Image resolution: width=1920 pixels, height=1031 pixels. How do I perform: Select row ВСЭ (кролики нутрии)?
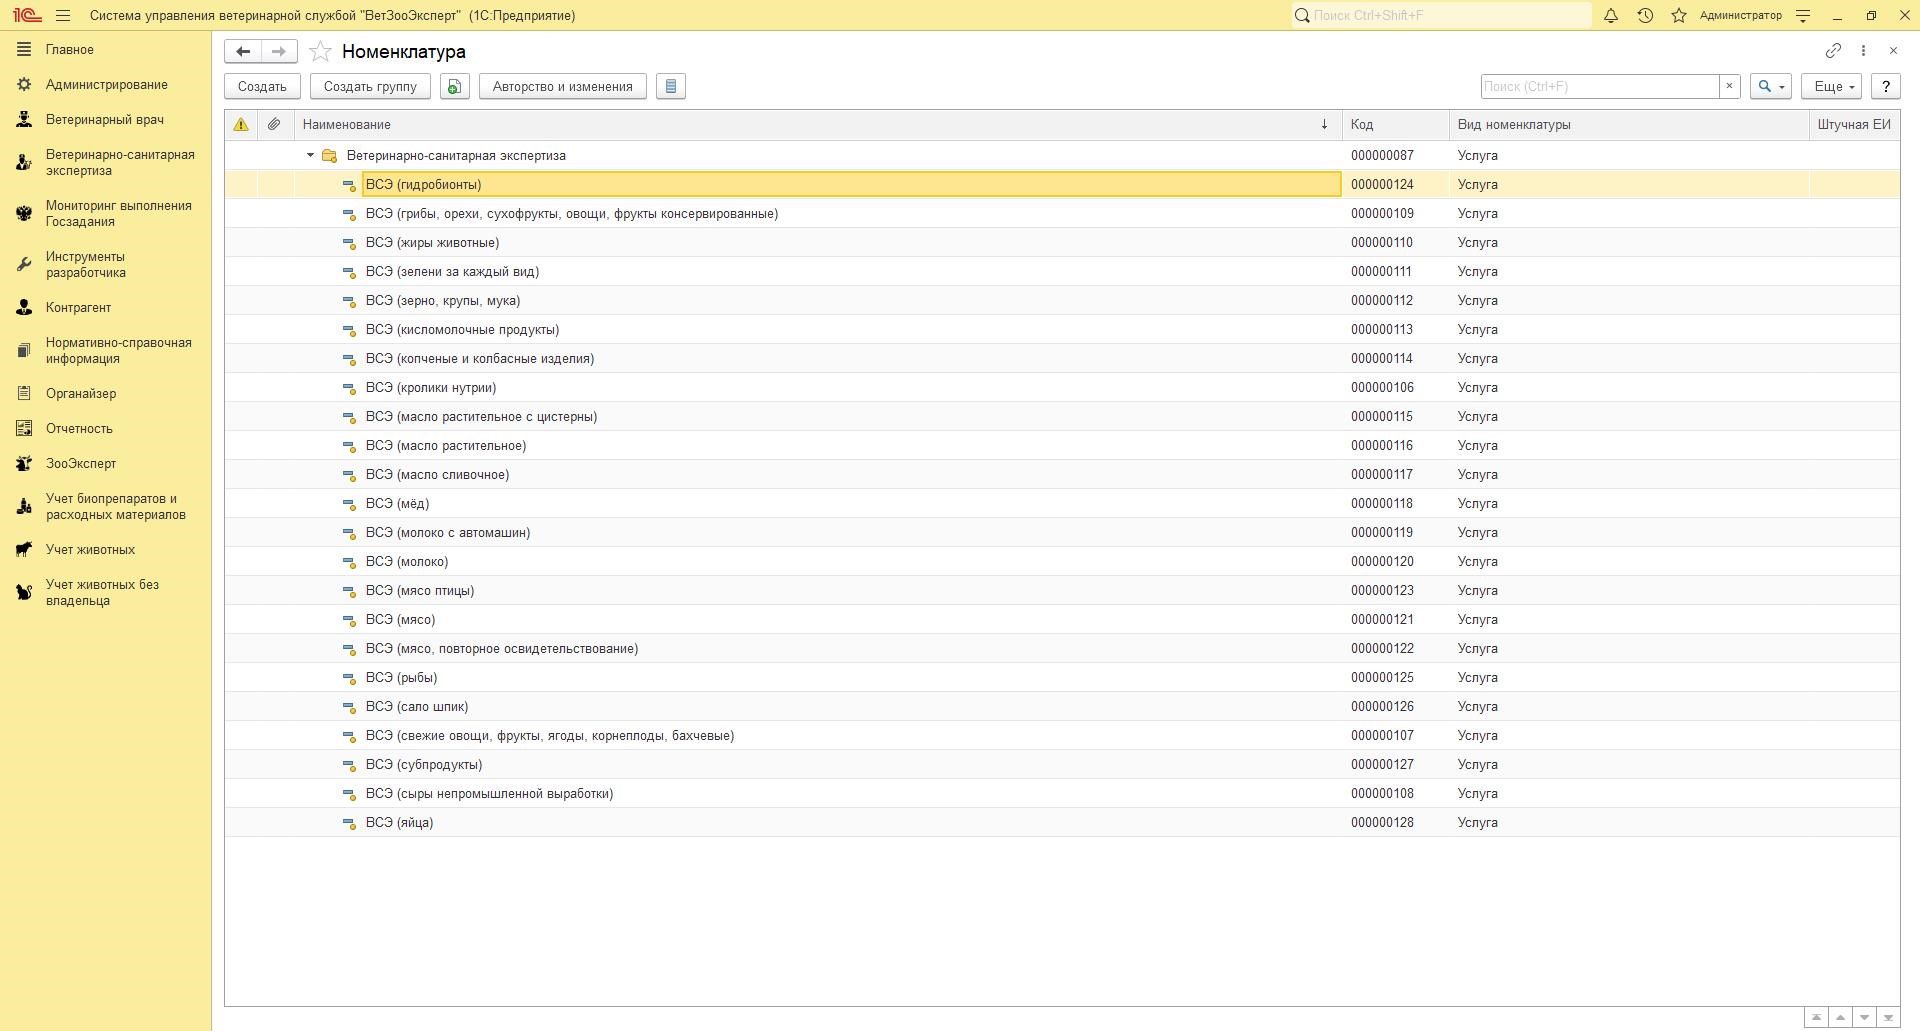point(1061,388)
